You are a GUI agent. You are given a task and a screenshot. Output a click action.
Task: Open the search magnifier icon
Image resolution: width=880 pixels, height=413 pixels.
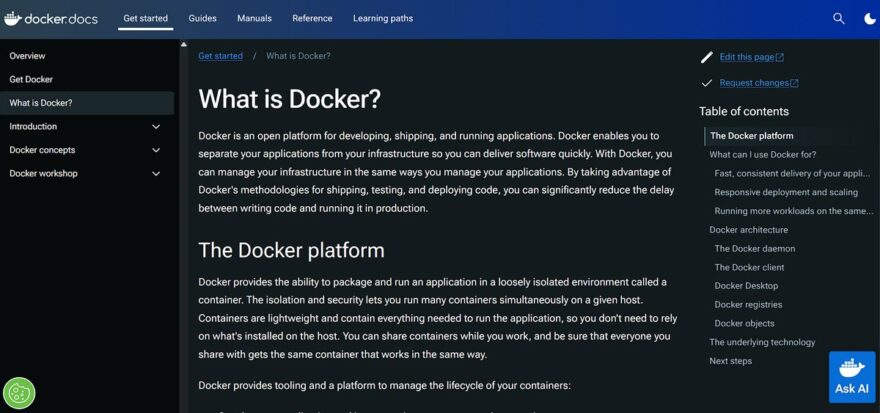click(x=839, y=18)
